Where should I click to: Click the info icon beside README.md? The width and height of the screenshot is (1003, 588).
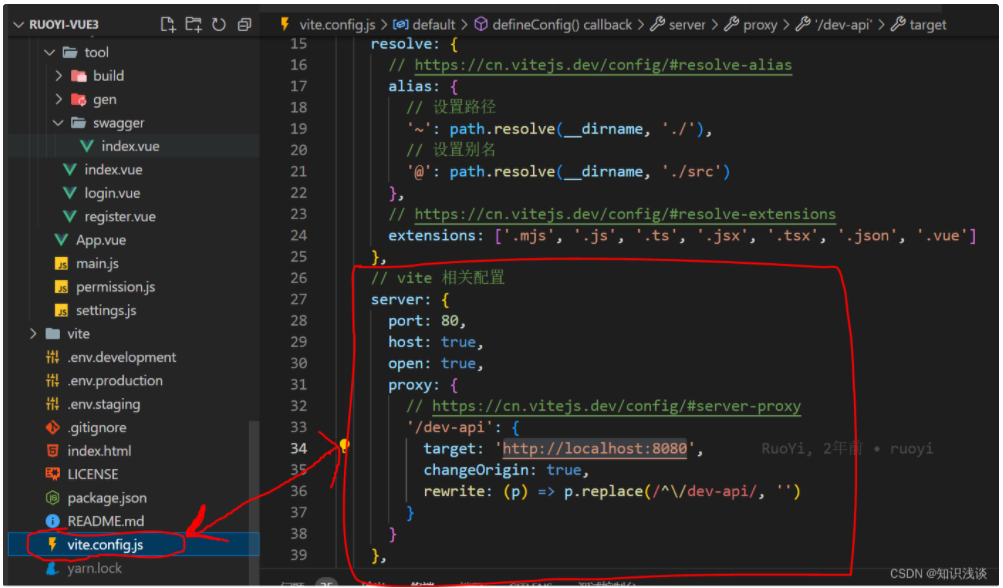pos(52,521)
